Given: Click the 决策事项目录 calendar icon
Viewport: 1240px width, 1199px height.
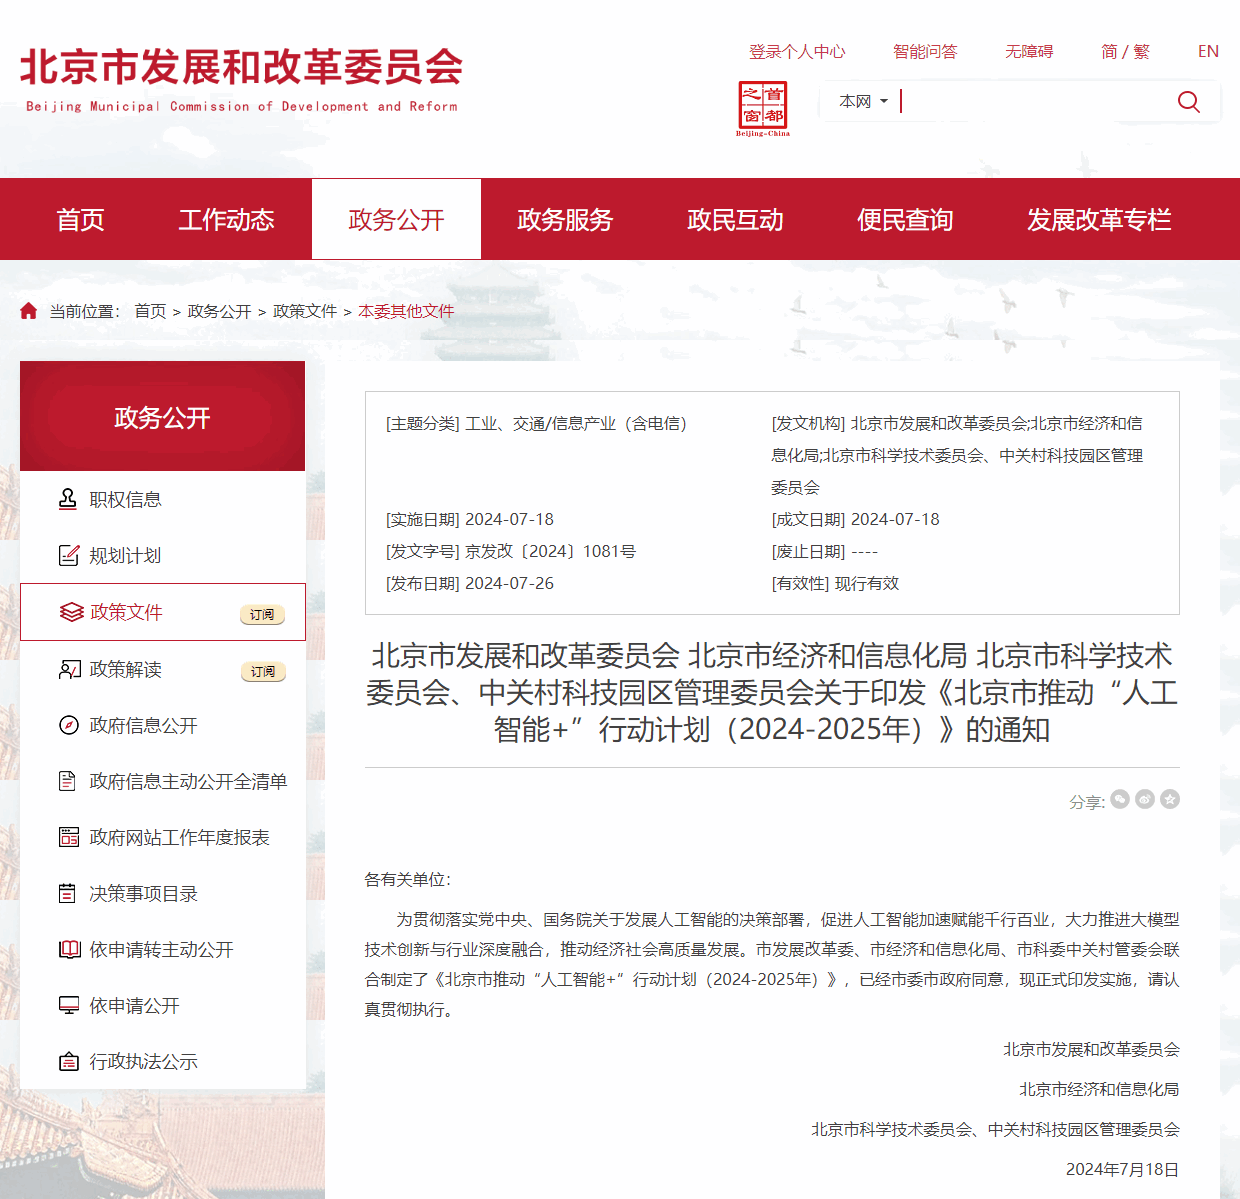Looking at the screenshot, I should (x=68, y=893).
